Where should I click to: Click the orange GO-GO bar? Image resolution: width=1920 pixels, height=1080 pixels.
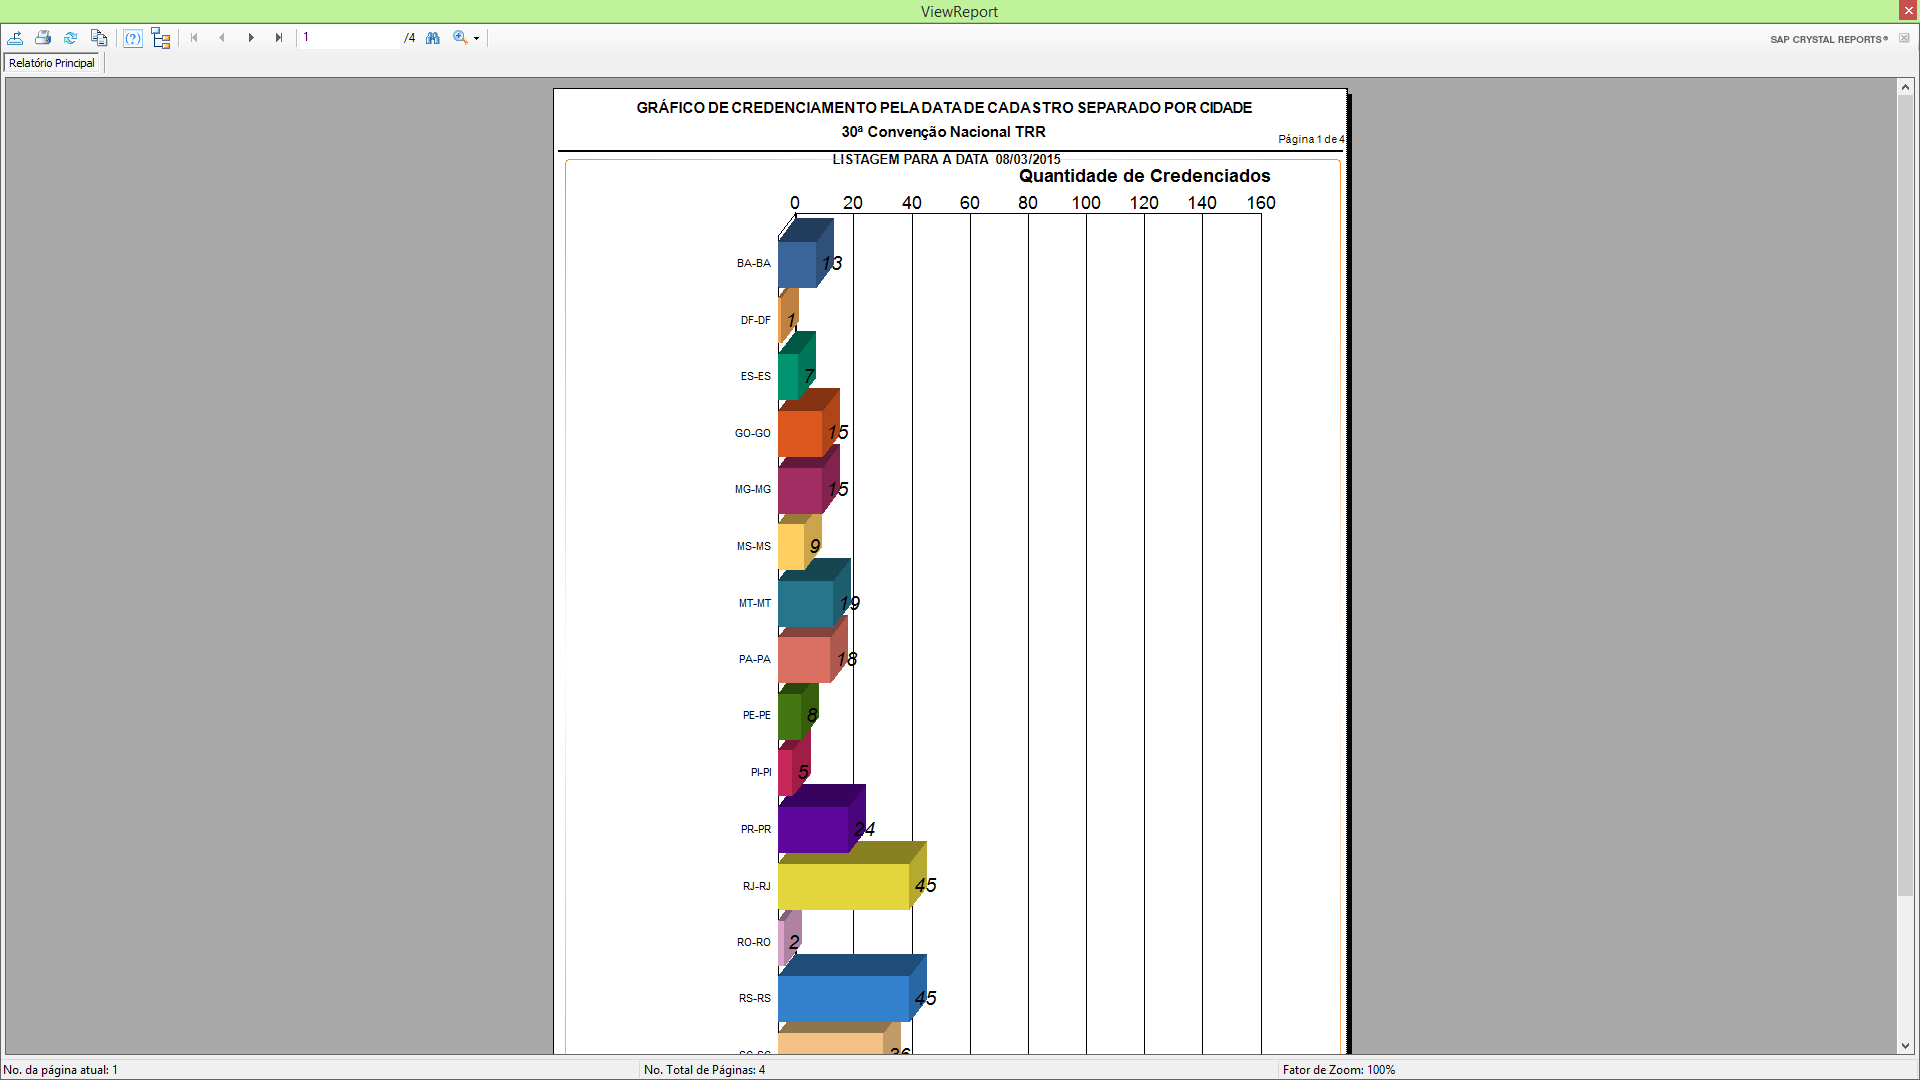[x=801, y=433]
